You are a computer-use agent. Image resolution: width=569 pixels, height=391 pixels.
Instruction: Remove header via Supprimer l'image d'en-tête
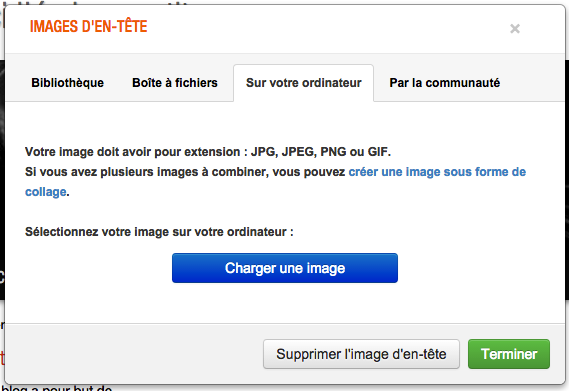pos(361,354)
